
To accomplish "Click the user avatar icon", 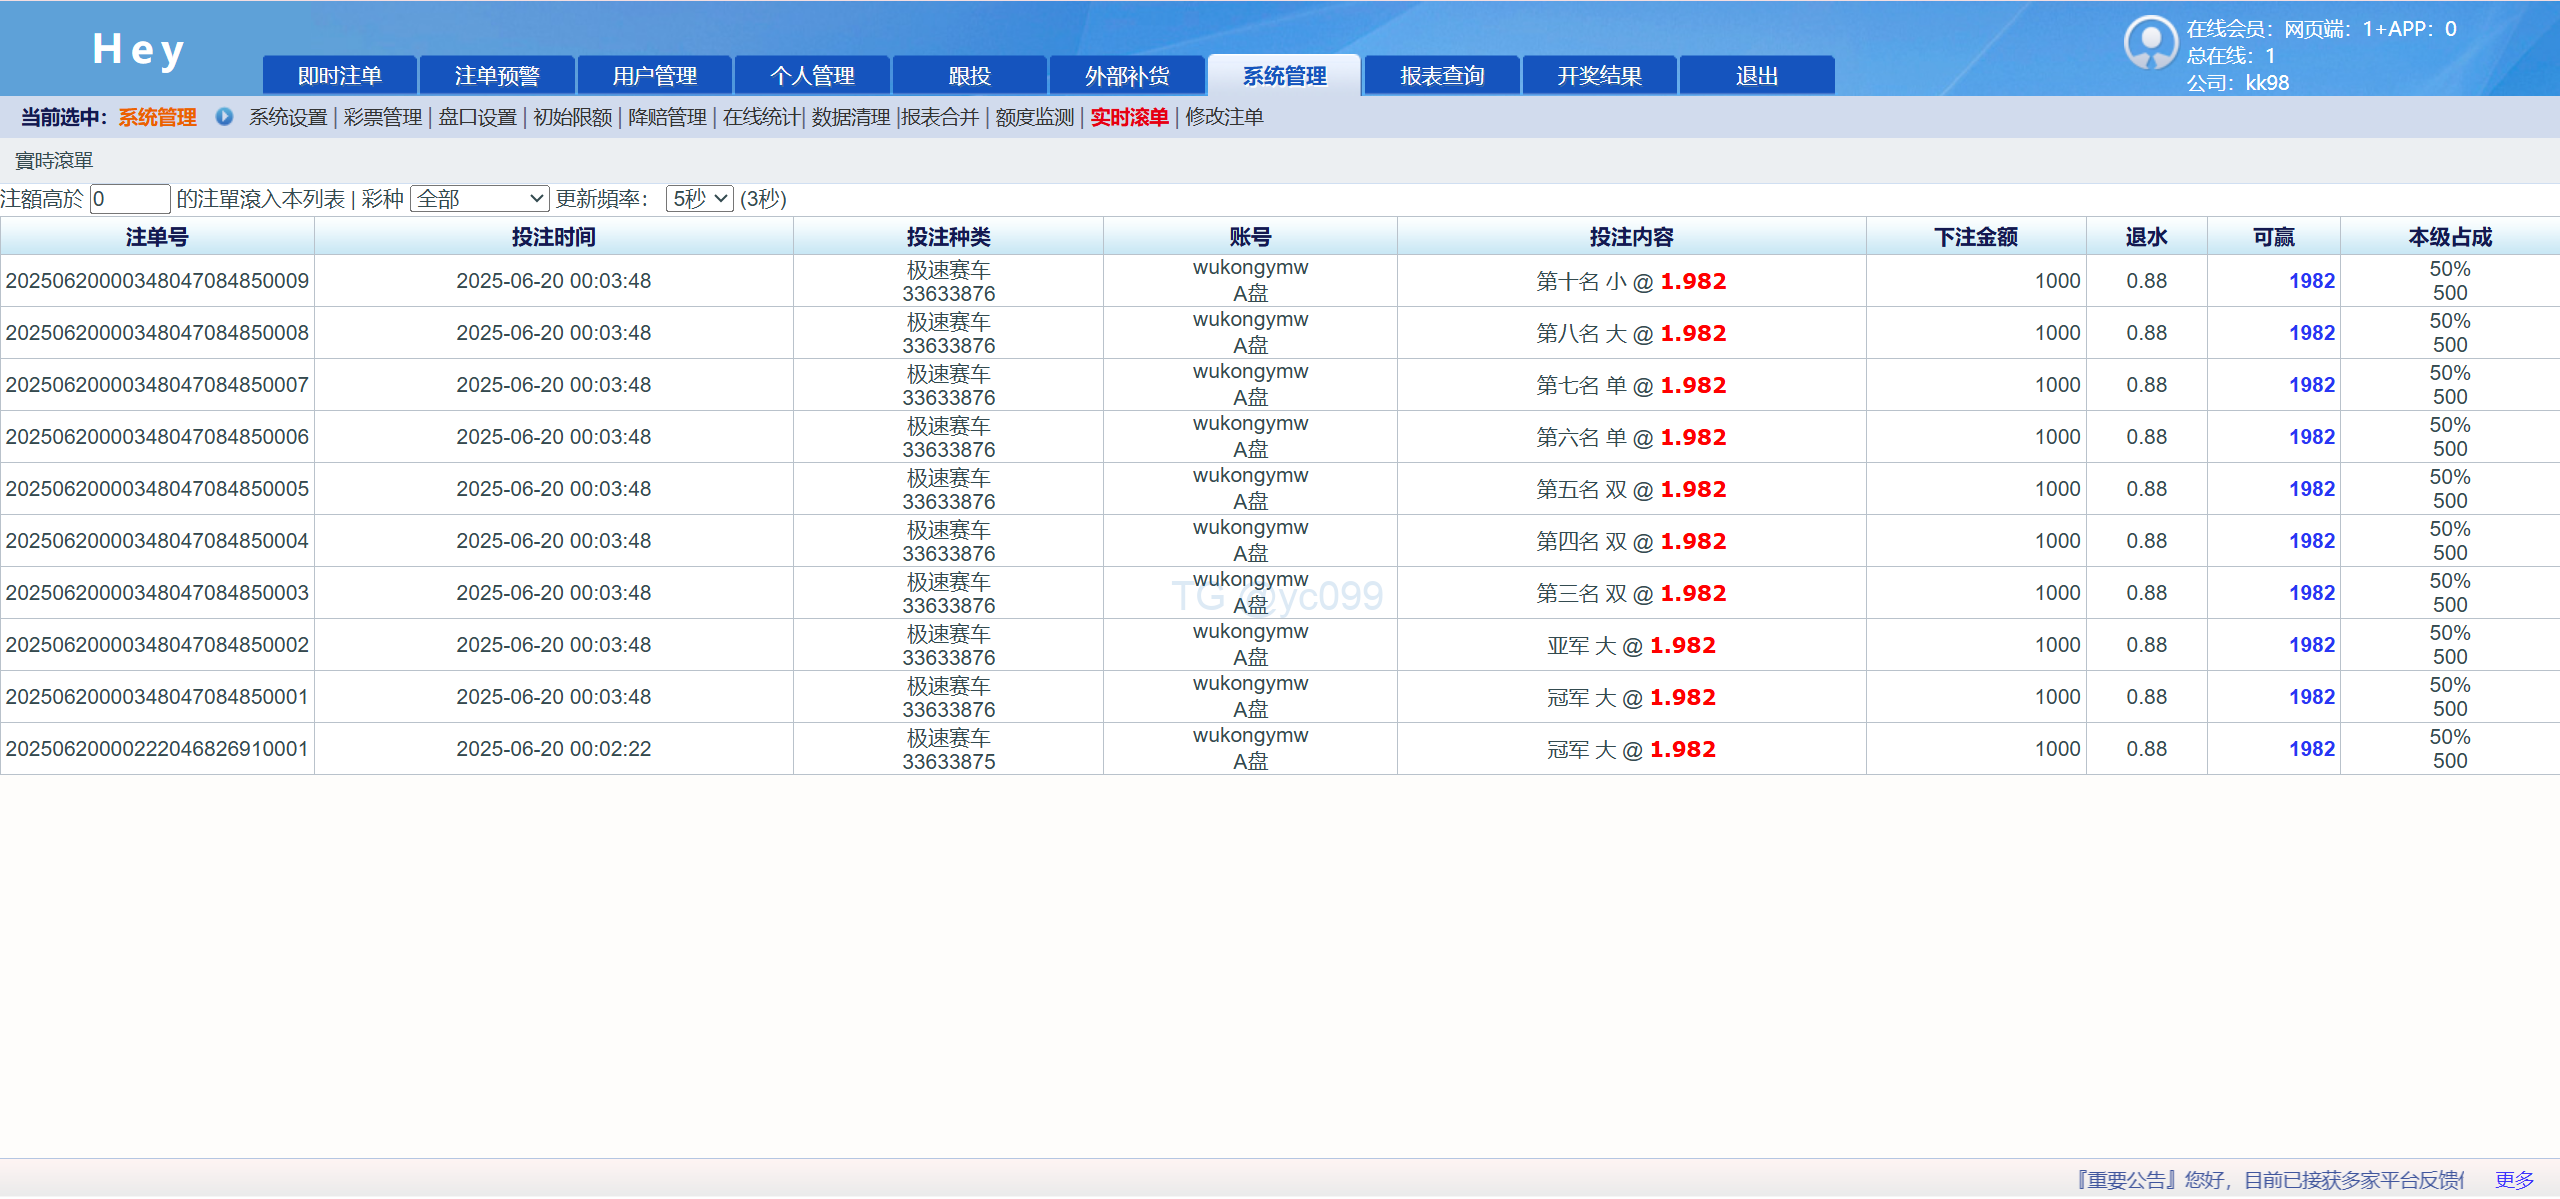I will click(x=2150, y=43).
